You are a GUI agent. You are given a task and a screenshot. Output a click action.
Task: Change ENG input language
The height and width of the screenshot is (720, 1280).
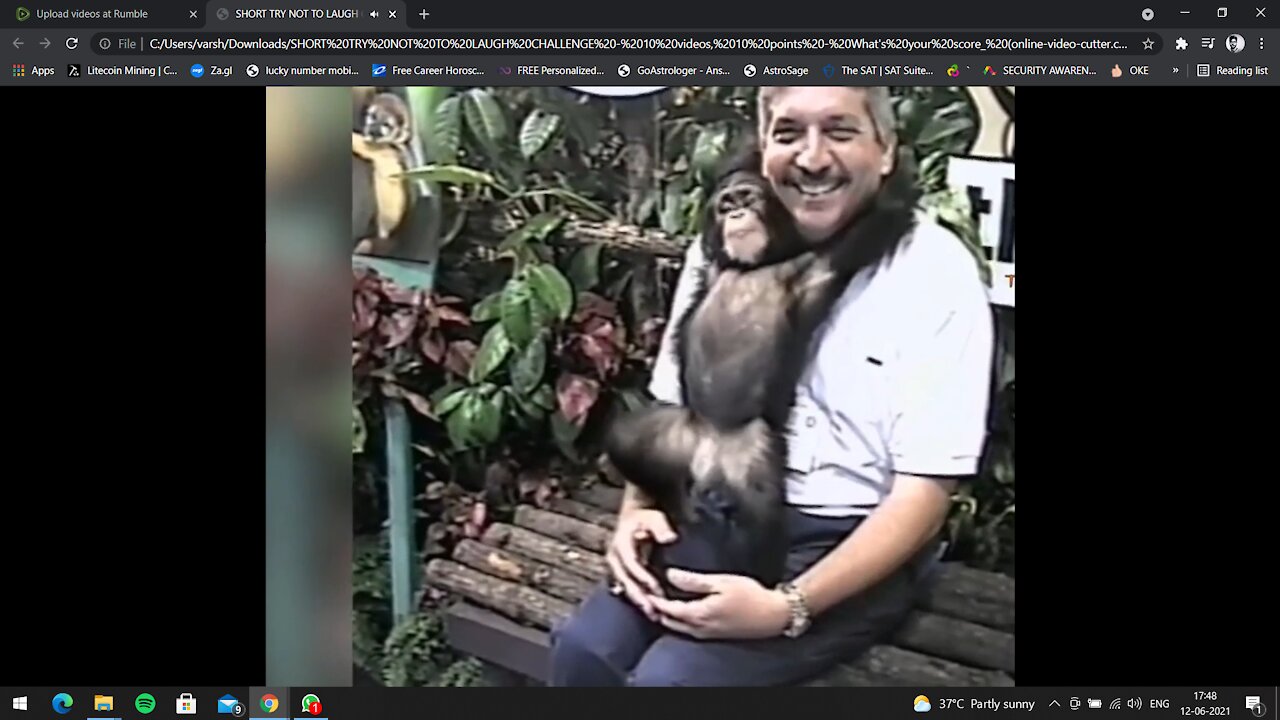1159,704
